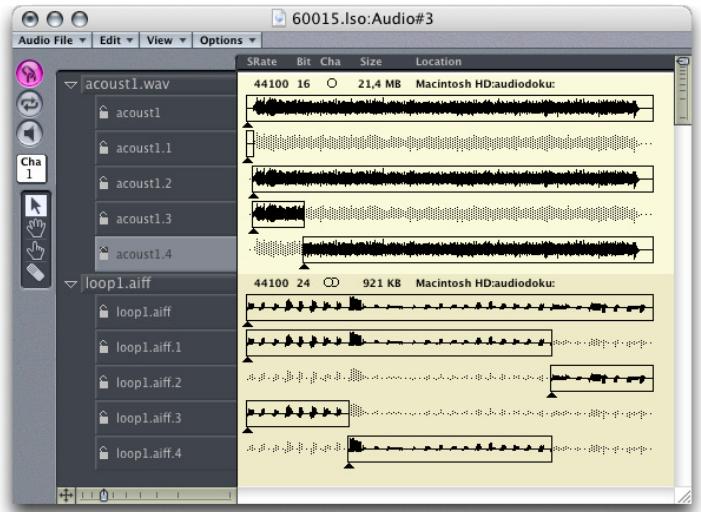
Task: Toggle the lock icon for loop1.aiff.1
Action: (104, 346)
